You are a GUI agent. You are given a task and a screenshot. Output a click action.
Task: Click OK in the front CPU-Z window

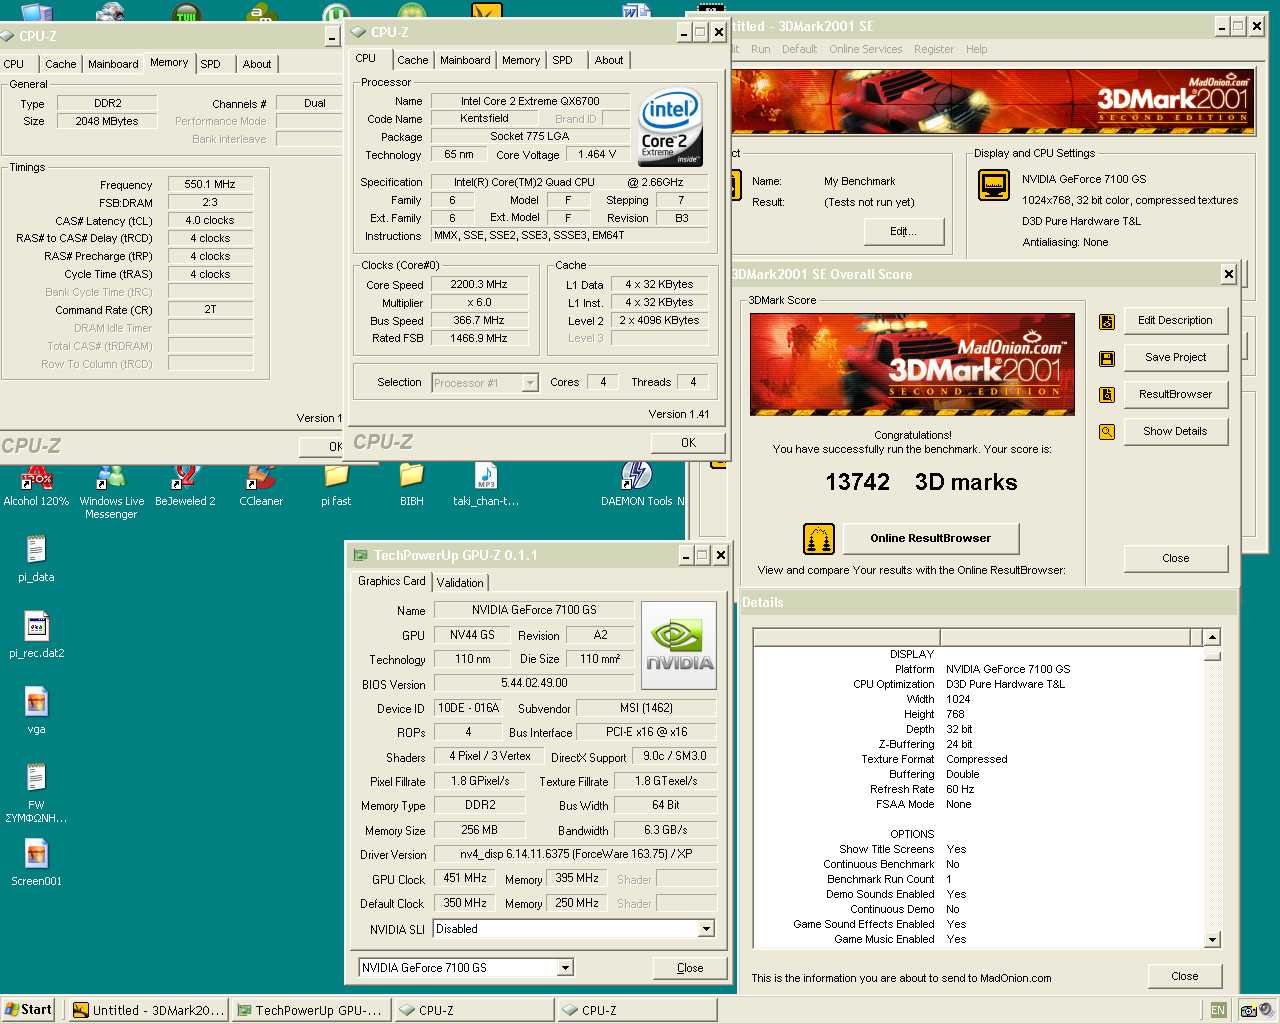(688, 442)
